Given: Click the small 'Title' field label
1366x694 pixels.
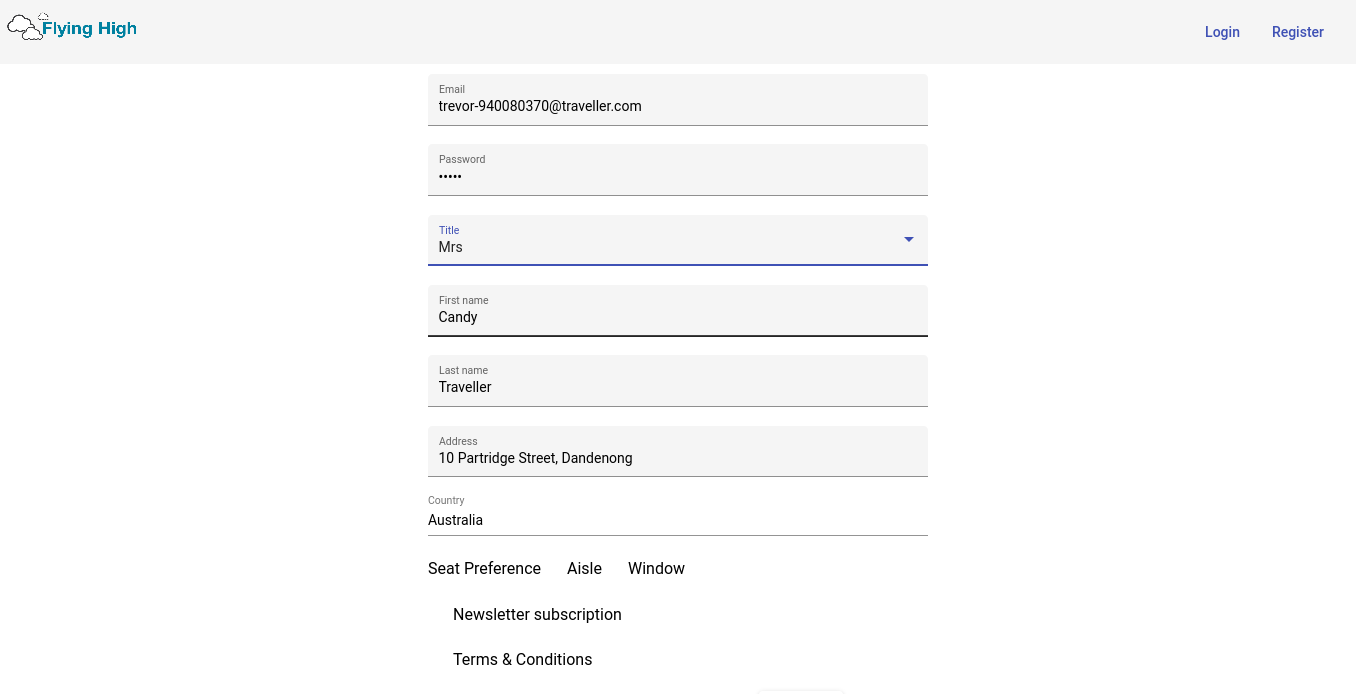Looking at the screenshot, I should pyautogui.click(x=449, y=230).
